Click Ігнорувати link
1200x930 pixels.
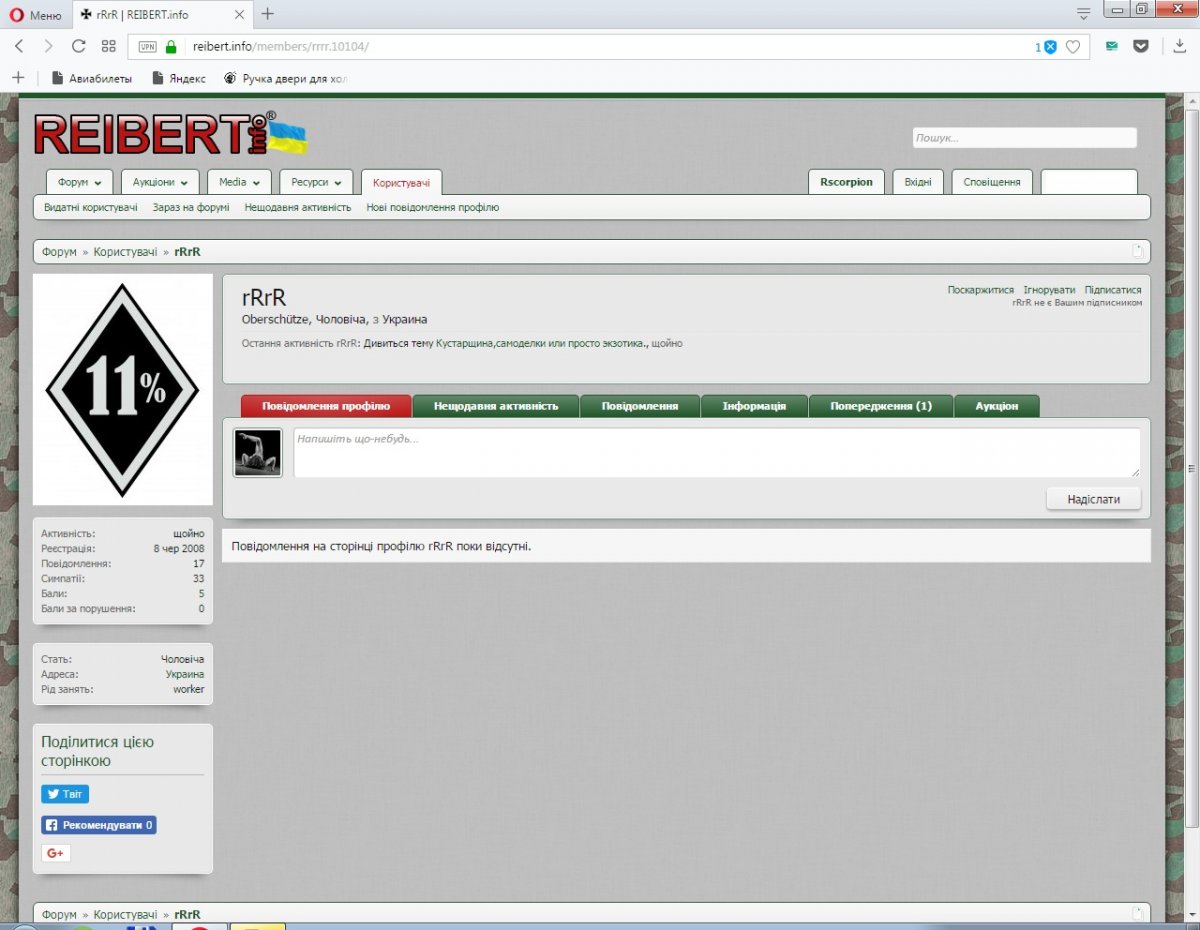[x=1049, y=290]
